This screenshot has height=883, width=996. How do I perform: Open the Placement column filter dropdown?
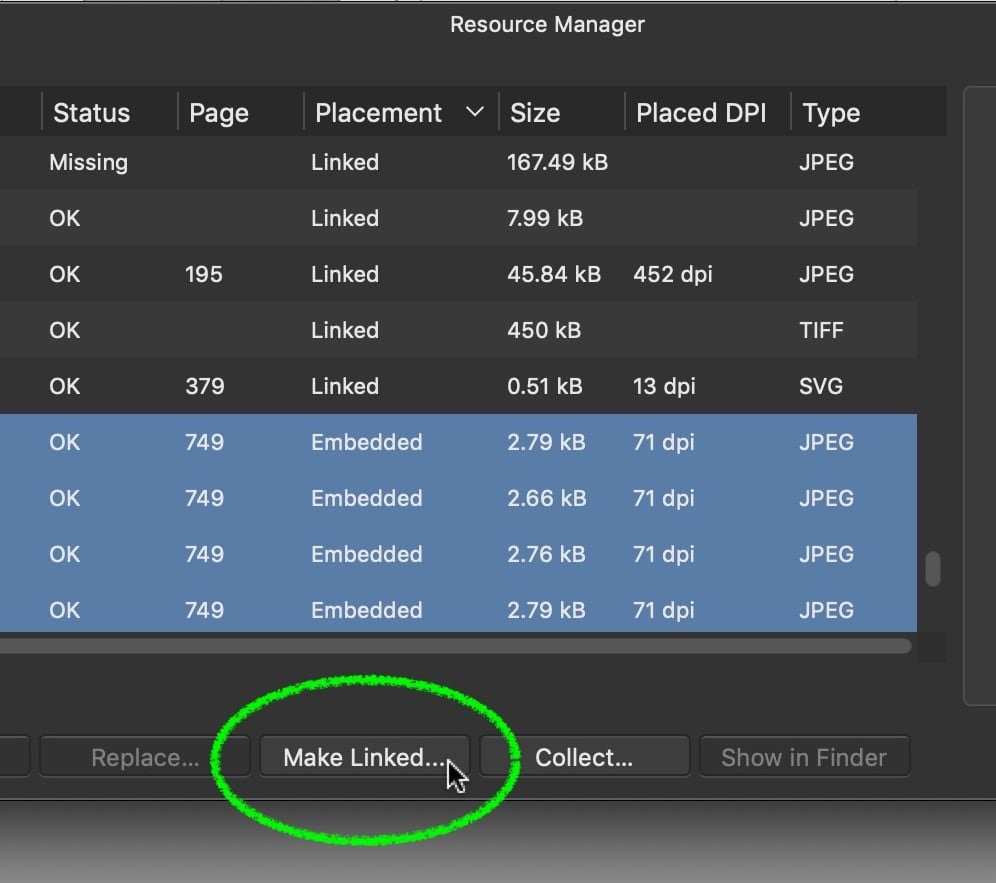(x=474, y=112)
